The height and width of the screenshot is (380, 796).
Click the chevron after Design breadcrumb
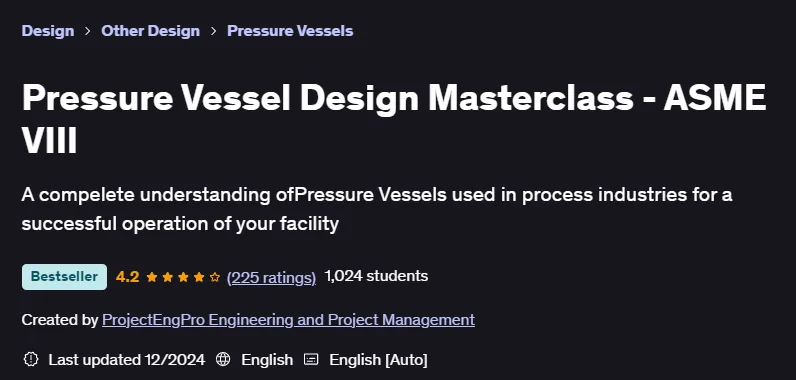[x=88, y=31]
